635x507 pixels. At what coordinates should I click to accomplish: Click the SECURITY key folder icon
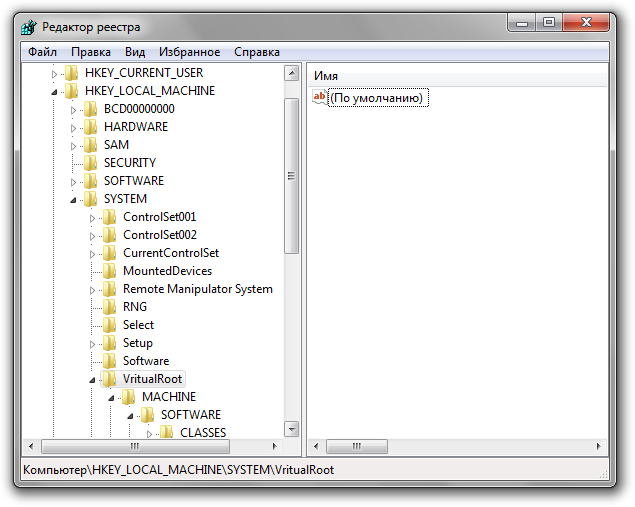[90, 163]
